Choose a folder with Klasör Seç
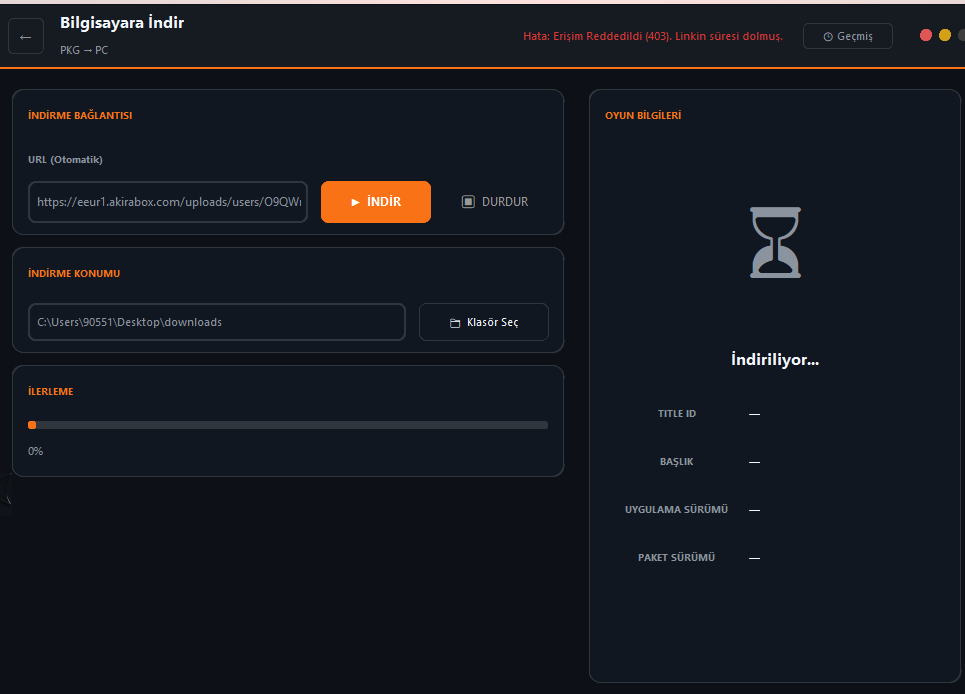Screen dimensions: 965x694 (484, 322)
